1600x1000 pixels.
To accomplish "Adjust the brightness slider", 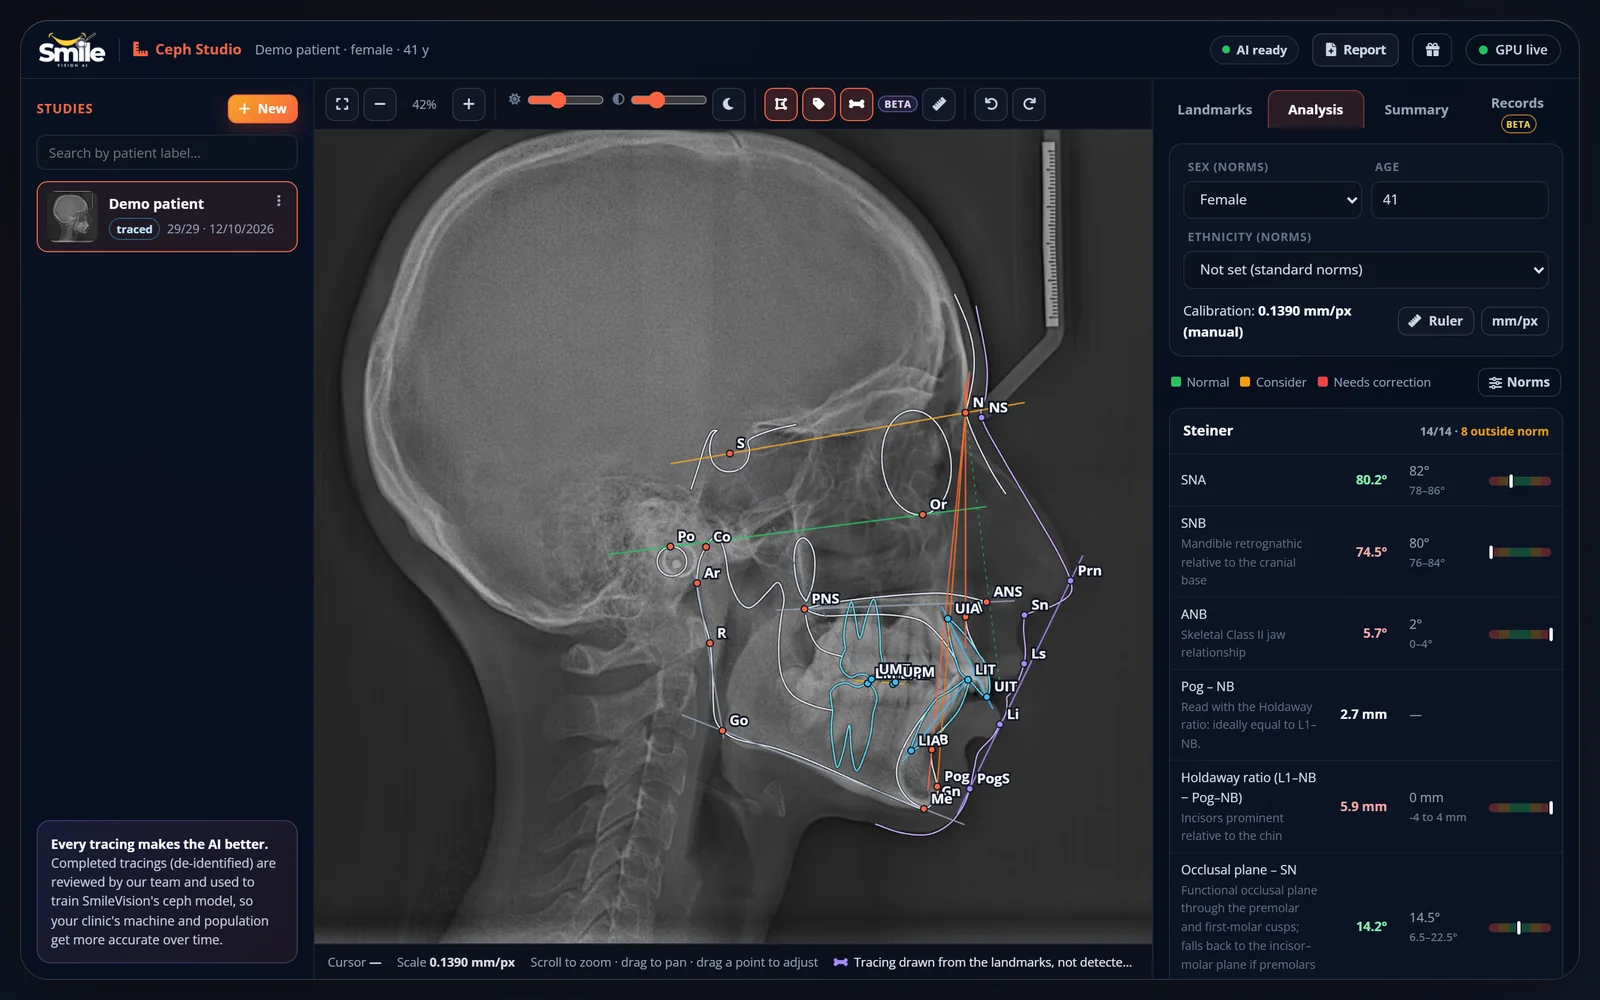I will click(565, 100).
